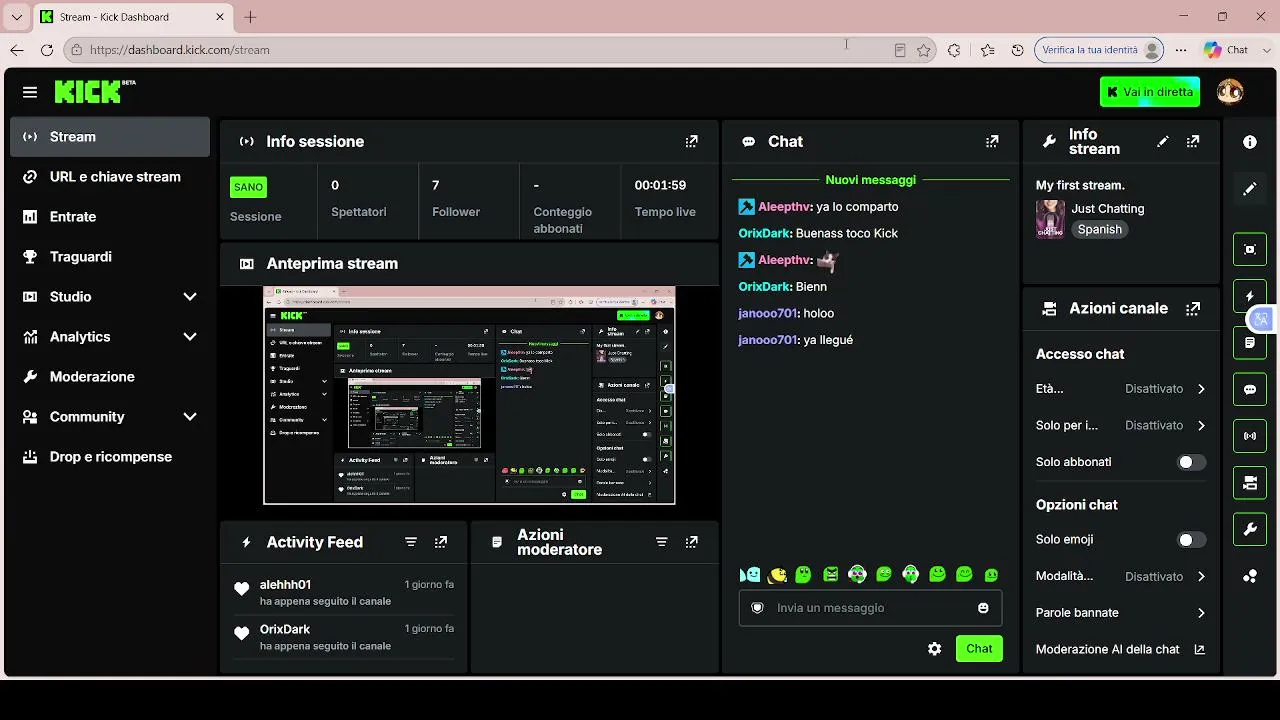Viewport: 1280px width, 720px height.
Task: Open Moderazione in the sidebar
Action: point(110,377)
